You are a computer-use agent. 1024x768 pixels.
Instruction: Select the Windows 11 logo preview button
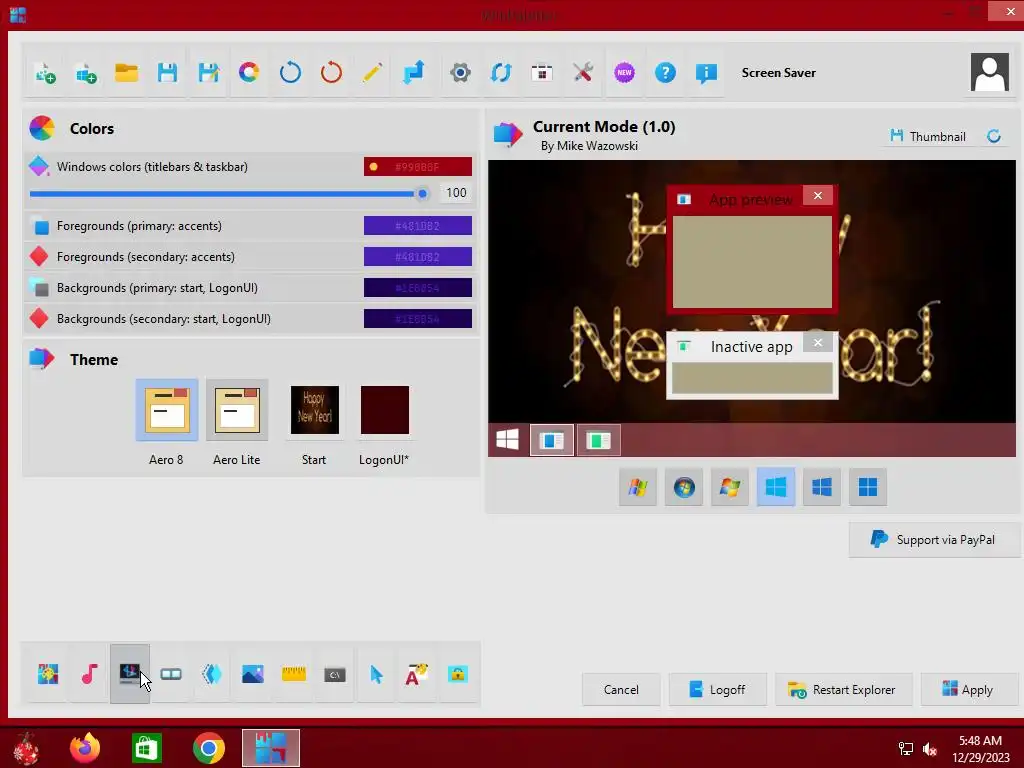tap(867, 487)
